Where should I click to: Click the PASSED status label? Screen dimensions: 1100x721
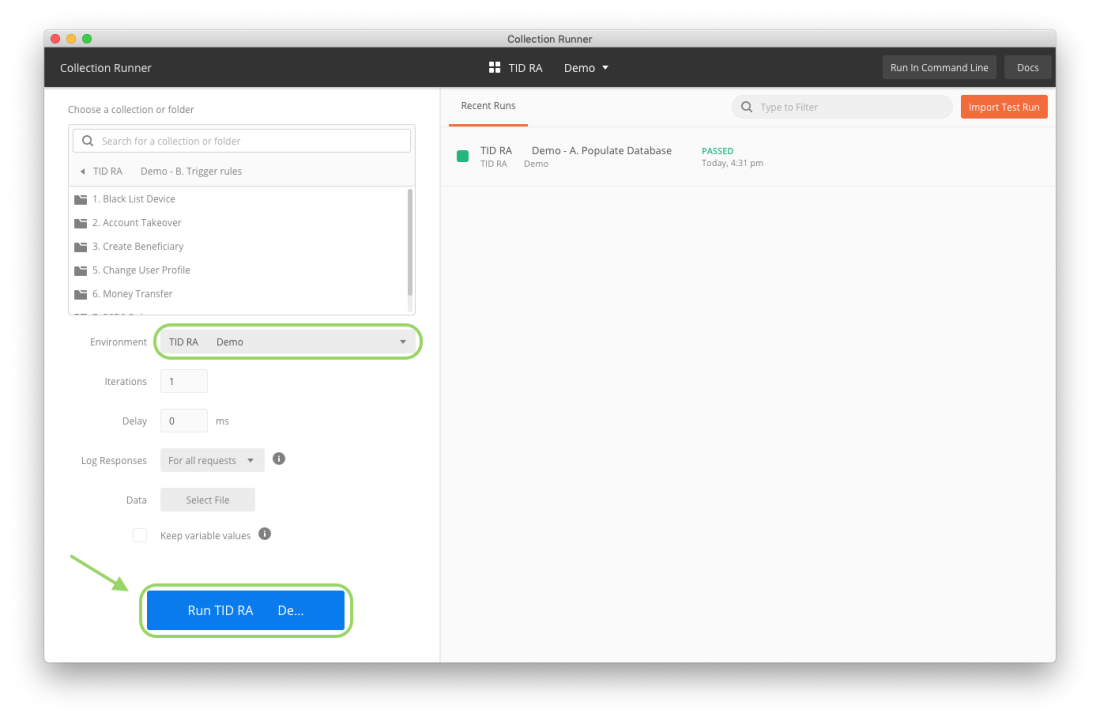point(717,151)
